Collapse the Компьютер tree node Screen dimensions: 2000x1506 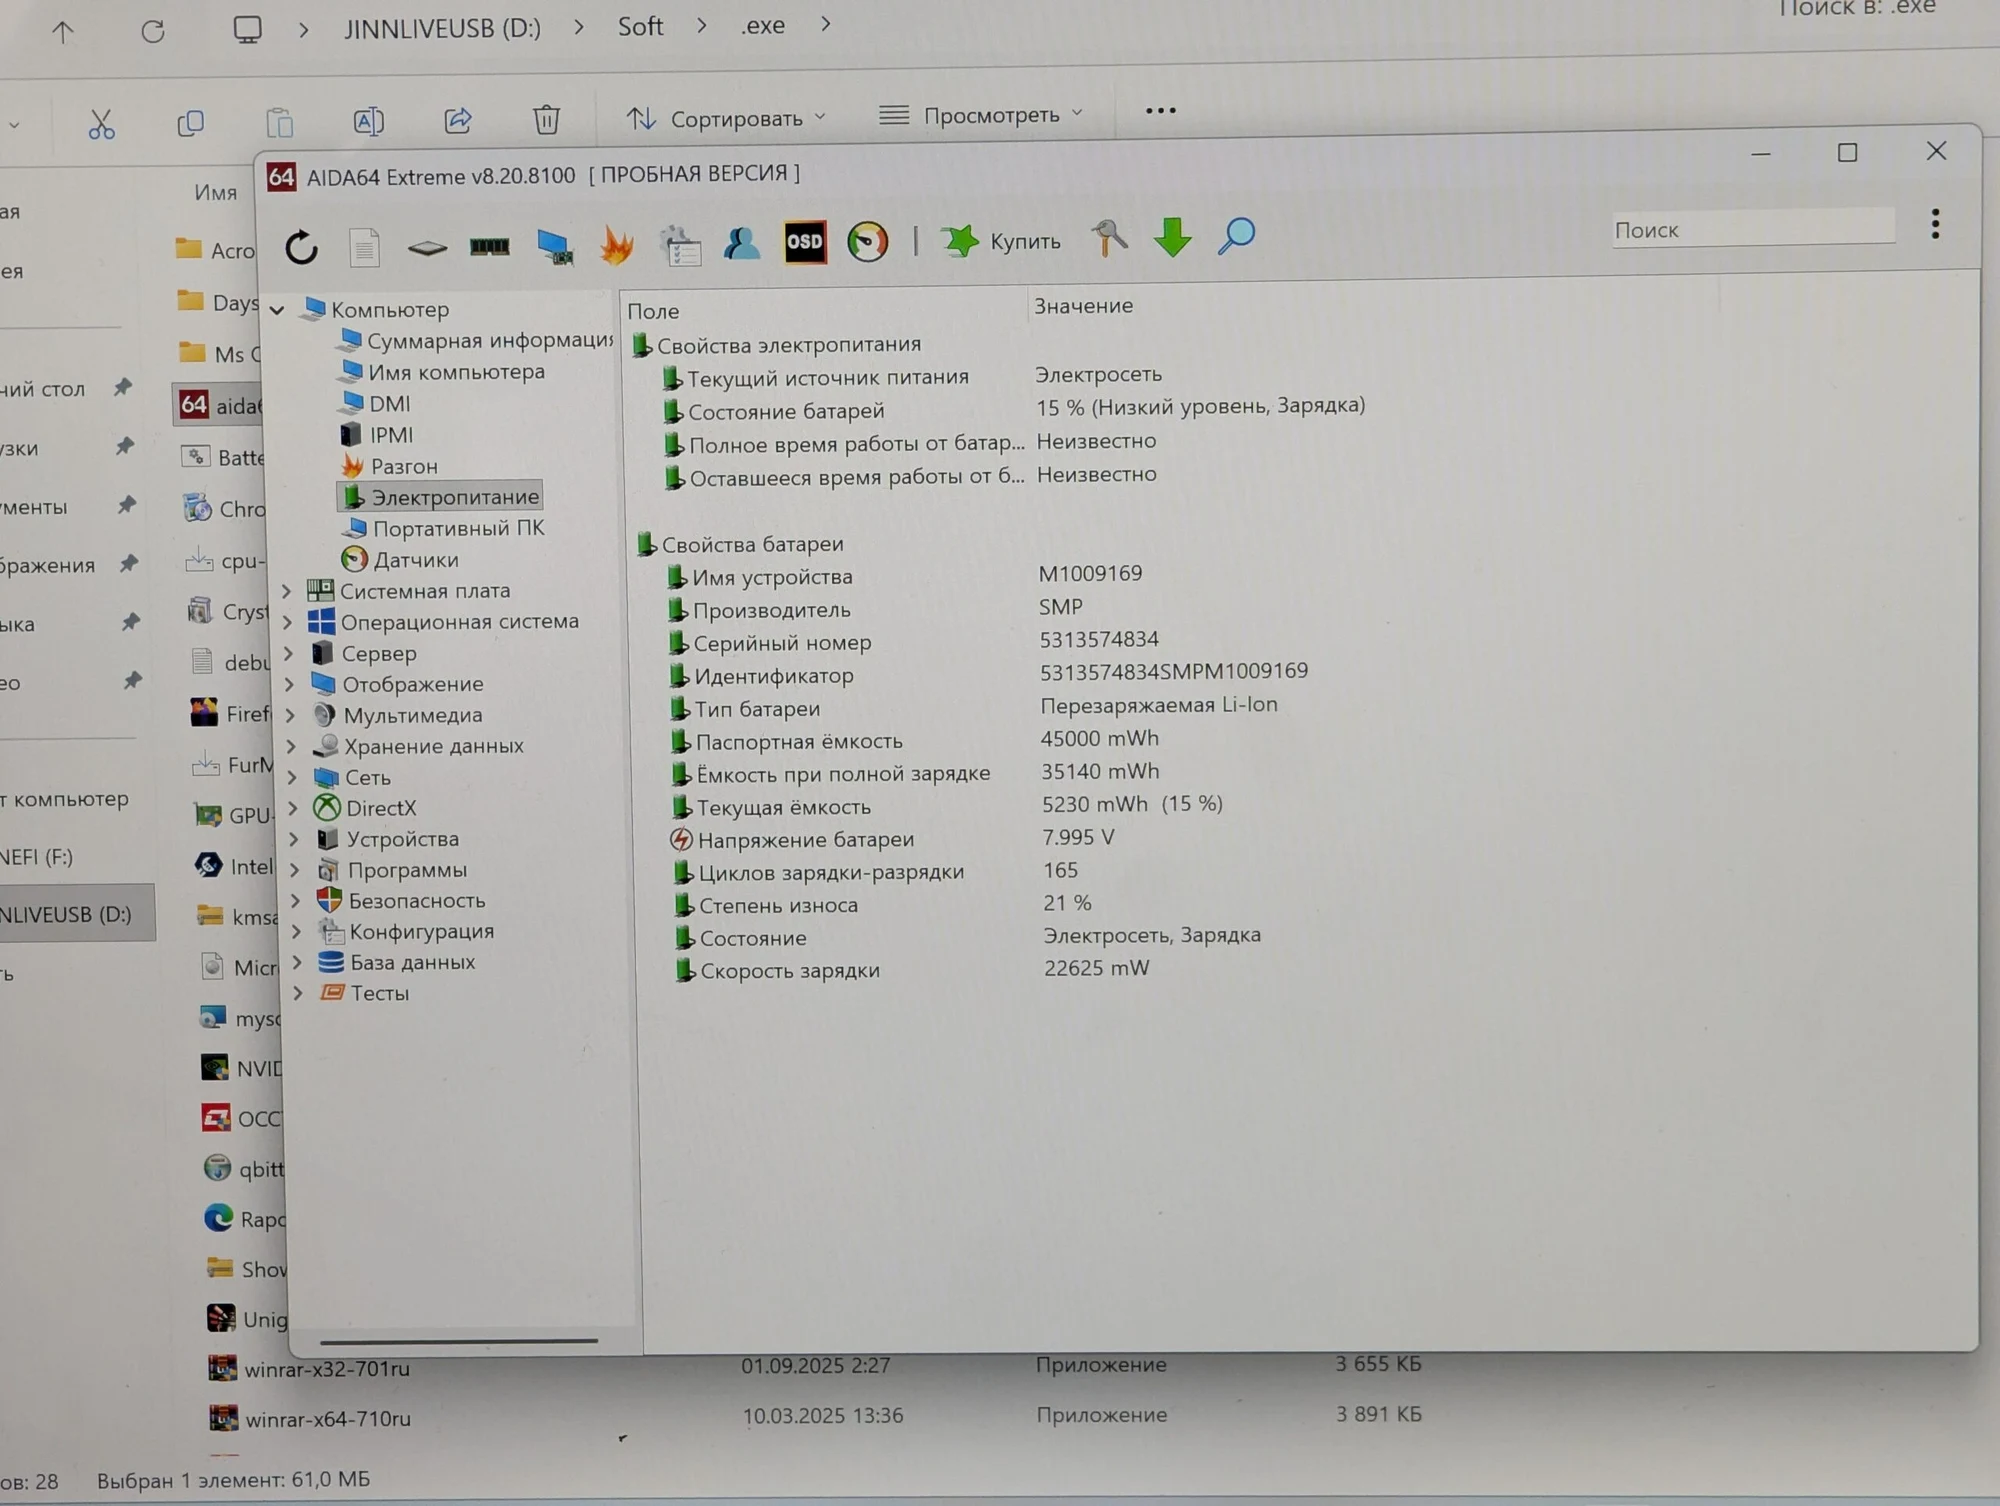point(277,310)
